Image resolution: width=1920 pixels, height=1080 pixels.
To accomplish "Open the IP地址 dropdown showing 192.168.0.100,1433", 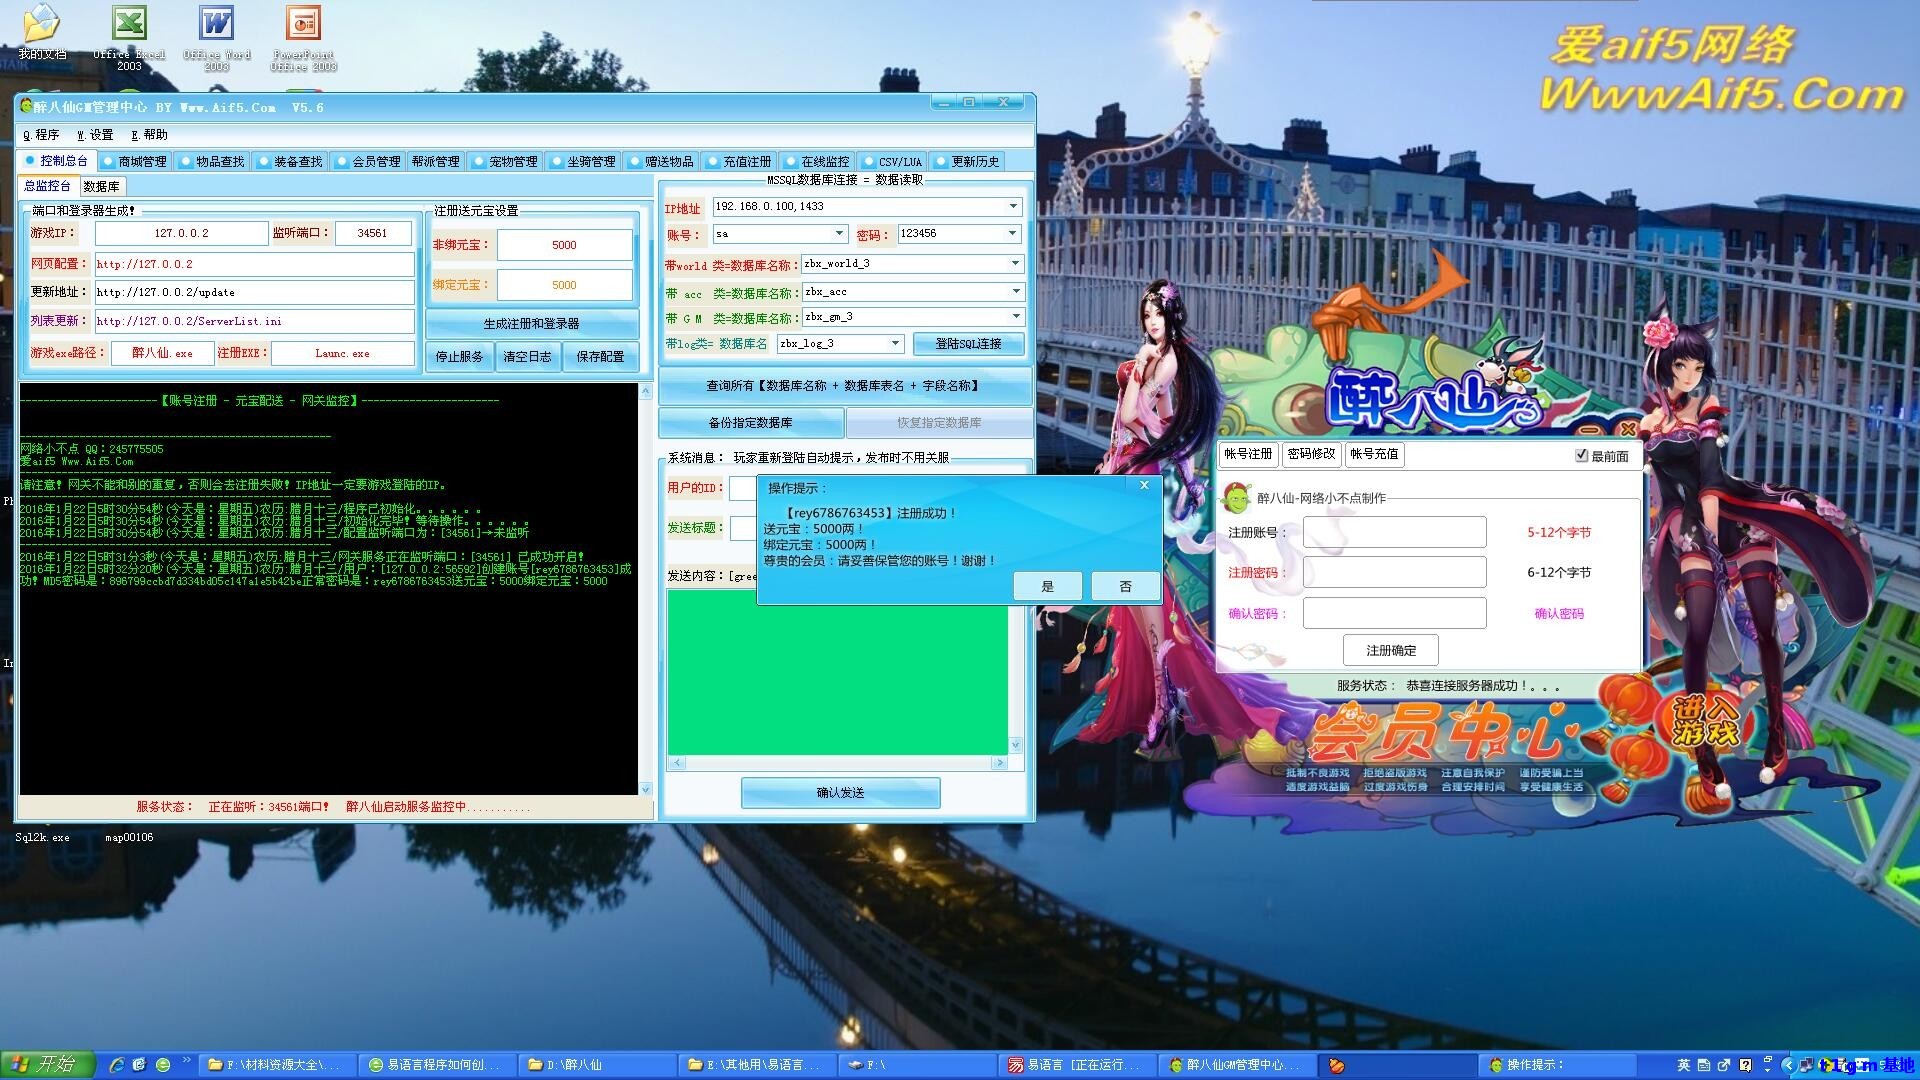I will coord(1012,206).
